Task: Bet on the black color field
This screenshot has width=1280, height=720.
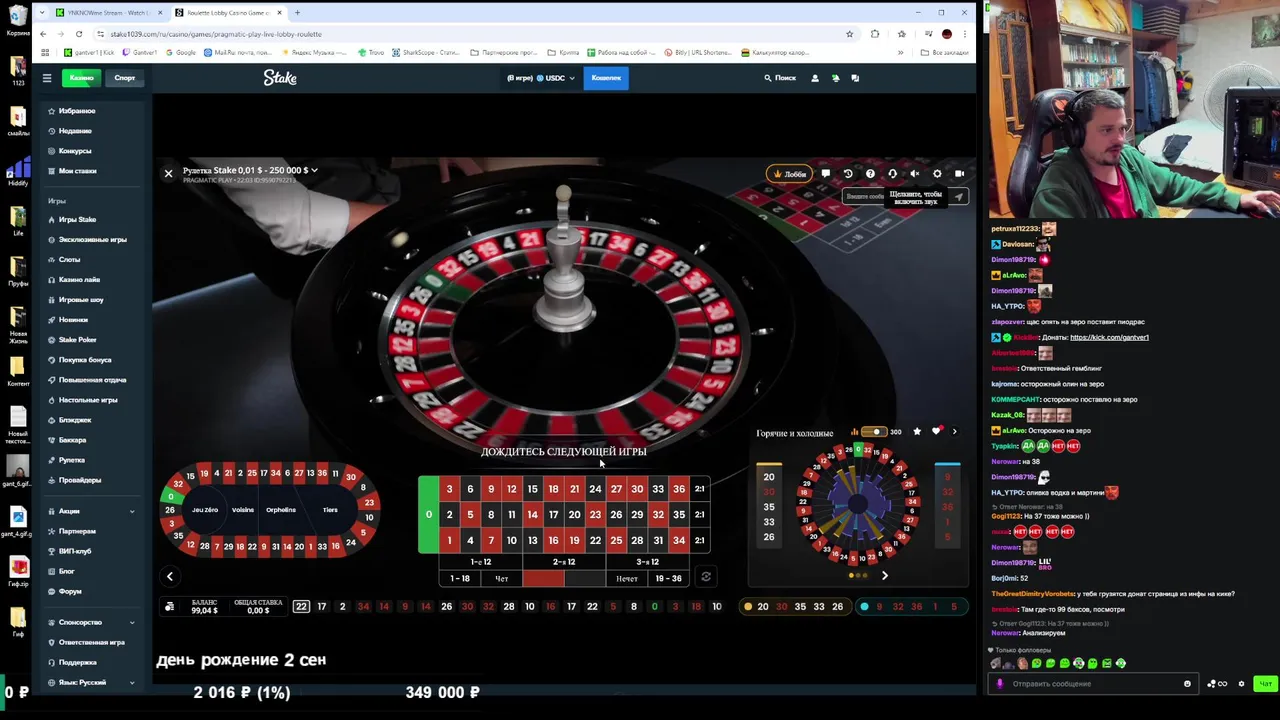Action: pos(584,578)
